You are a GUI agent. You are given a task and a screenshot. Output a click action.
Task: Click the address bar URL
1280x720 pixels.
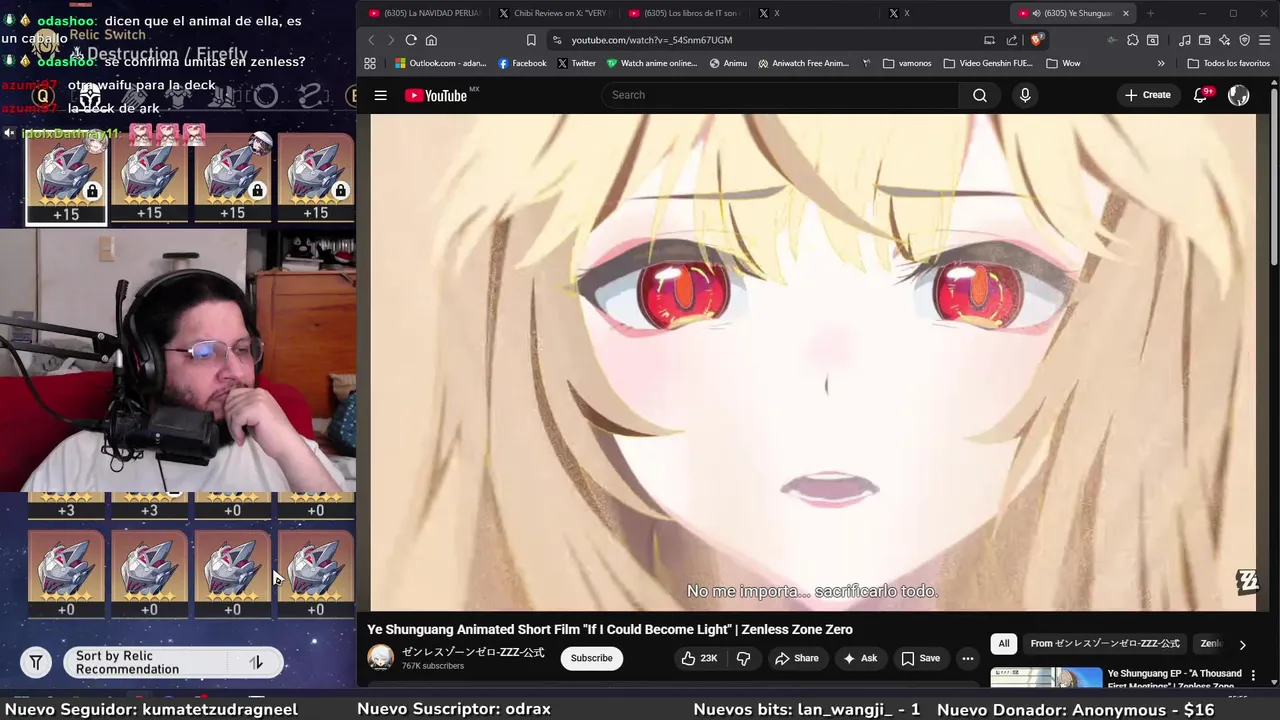(652, 40)
